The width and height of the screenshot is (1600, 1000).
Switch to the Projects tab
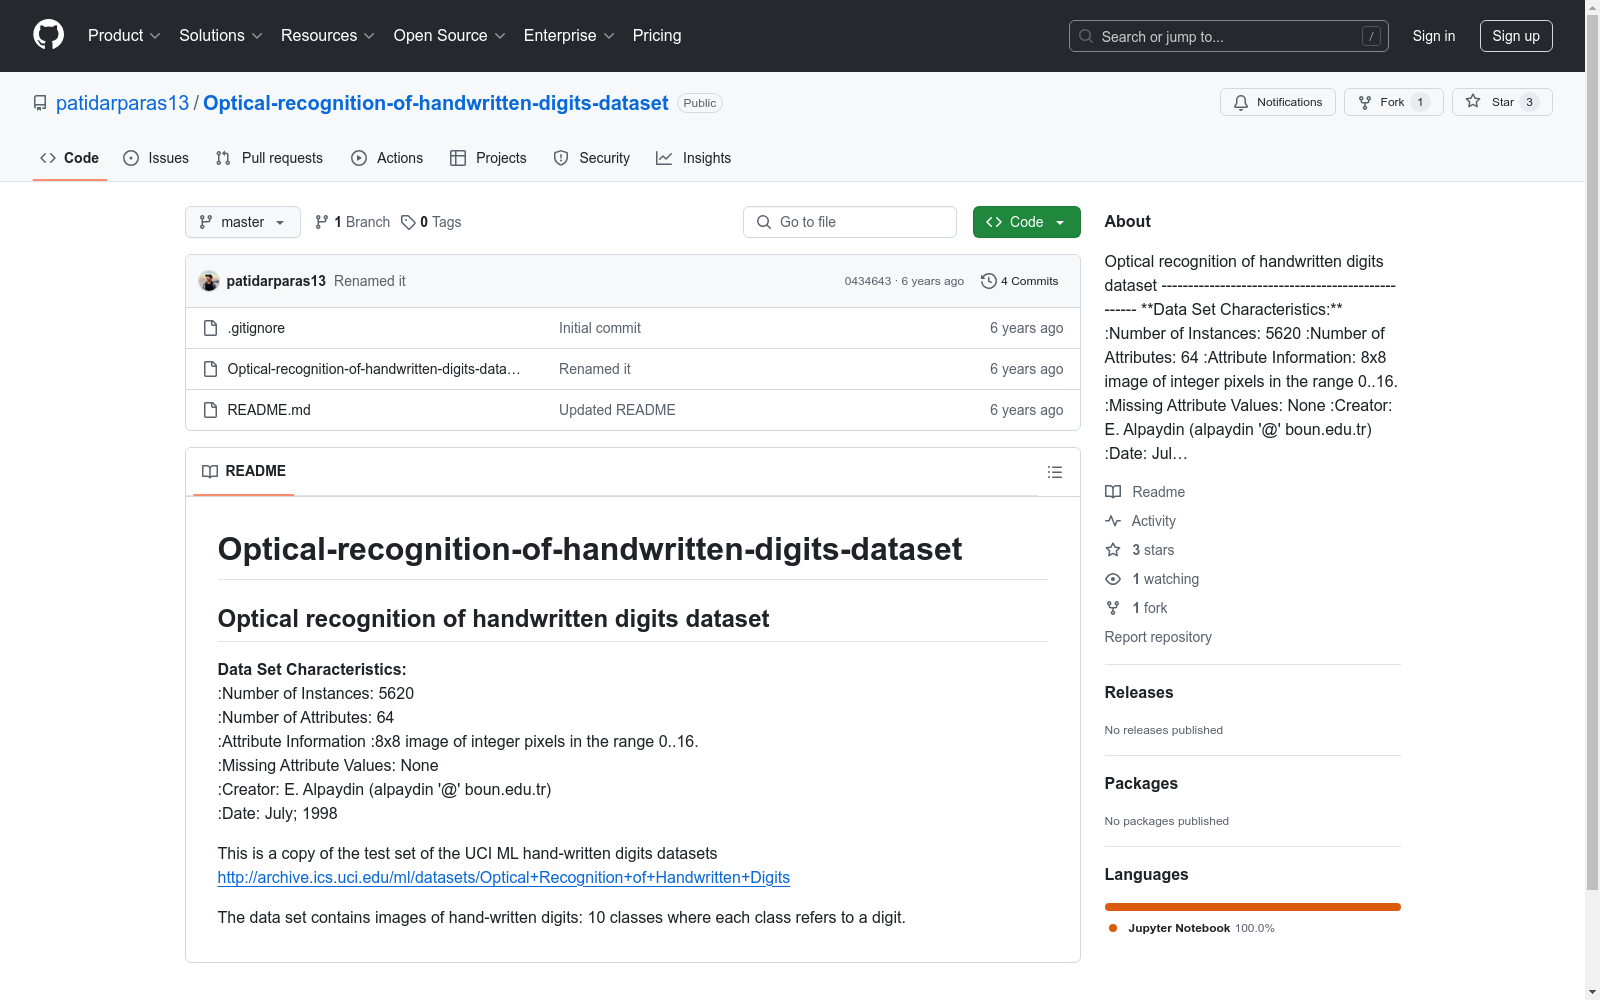488,158
